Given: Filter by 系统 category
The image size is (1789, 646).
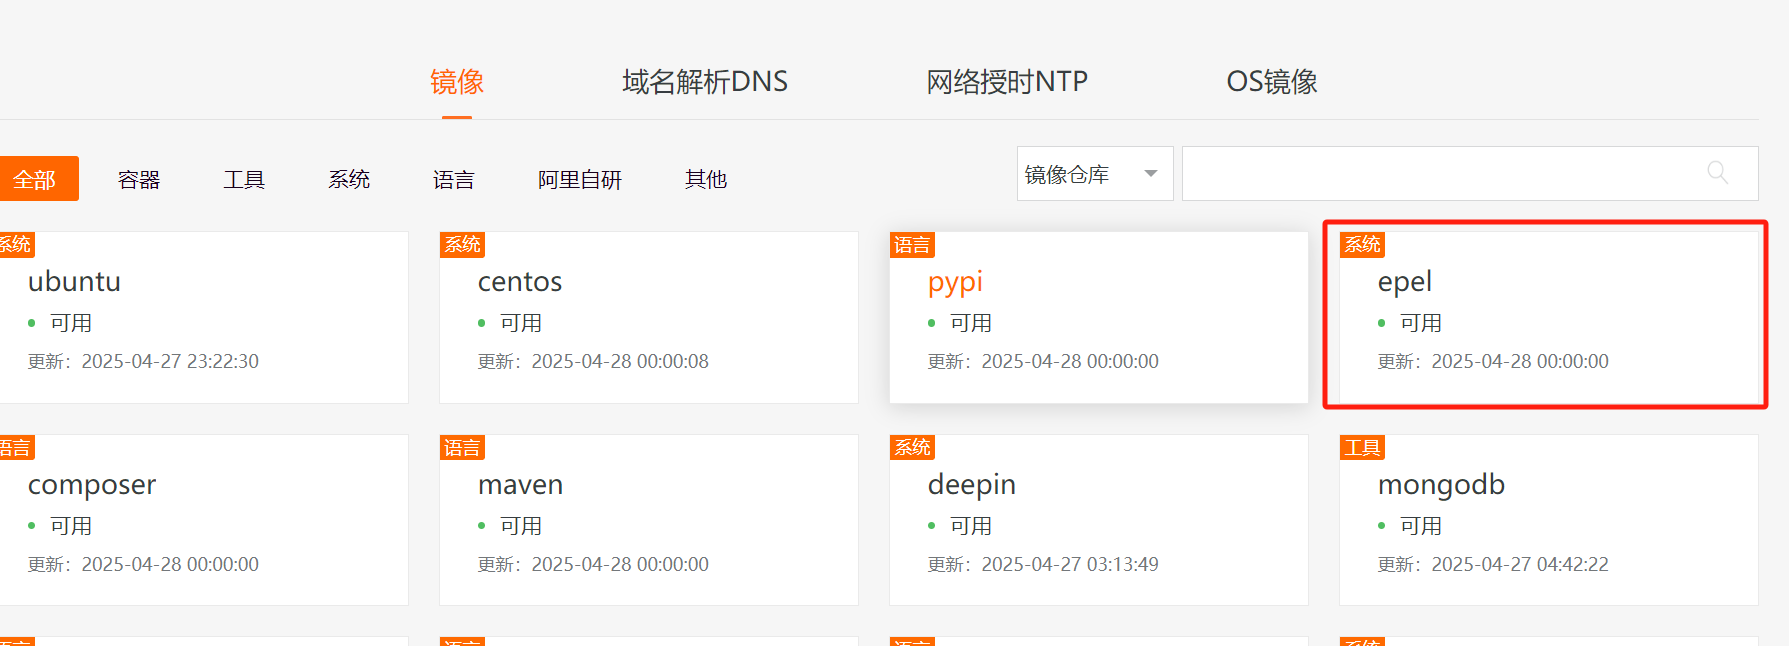Looking at the screenshot, I should click(349, 180).
